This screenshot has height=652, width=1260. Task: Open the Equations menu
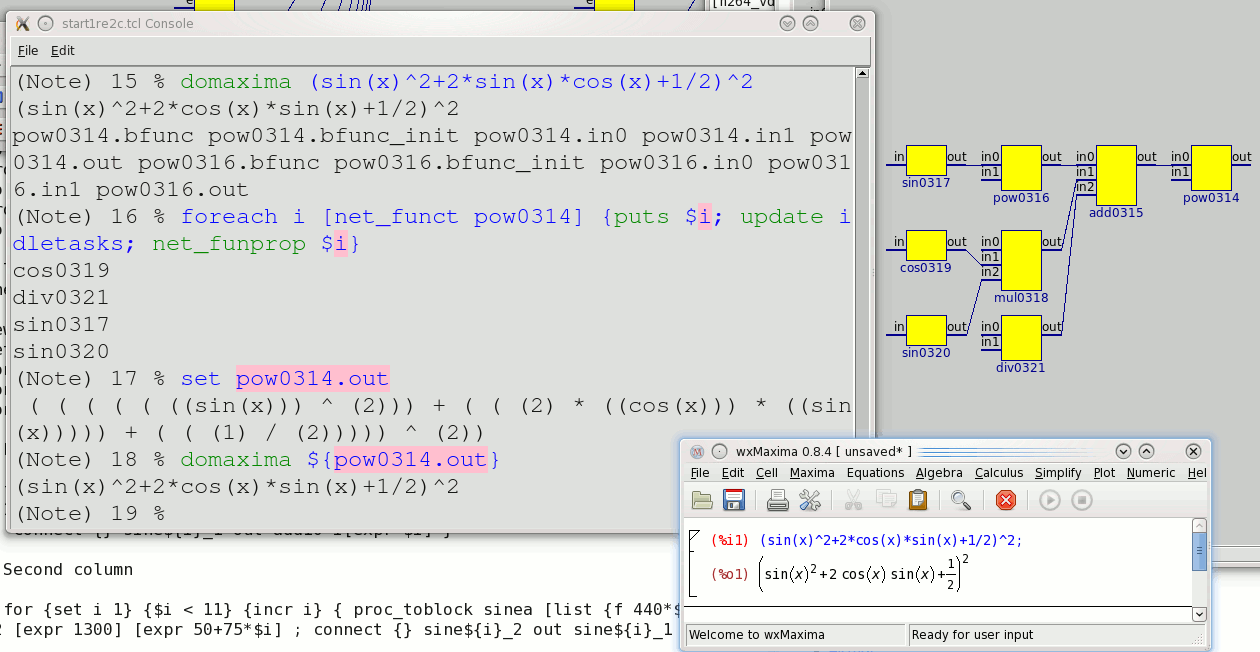pyautogui.click(x=875, y=473)
